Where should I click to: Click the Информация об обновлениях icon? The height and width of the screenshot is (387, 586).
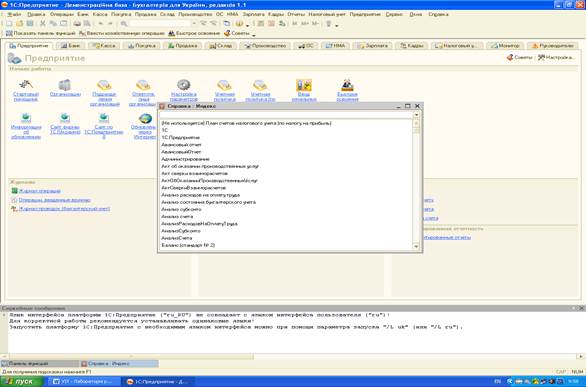(x=26, y=118)
